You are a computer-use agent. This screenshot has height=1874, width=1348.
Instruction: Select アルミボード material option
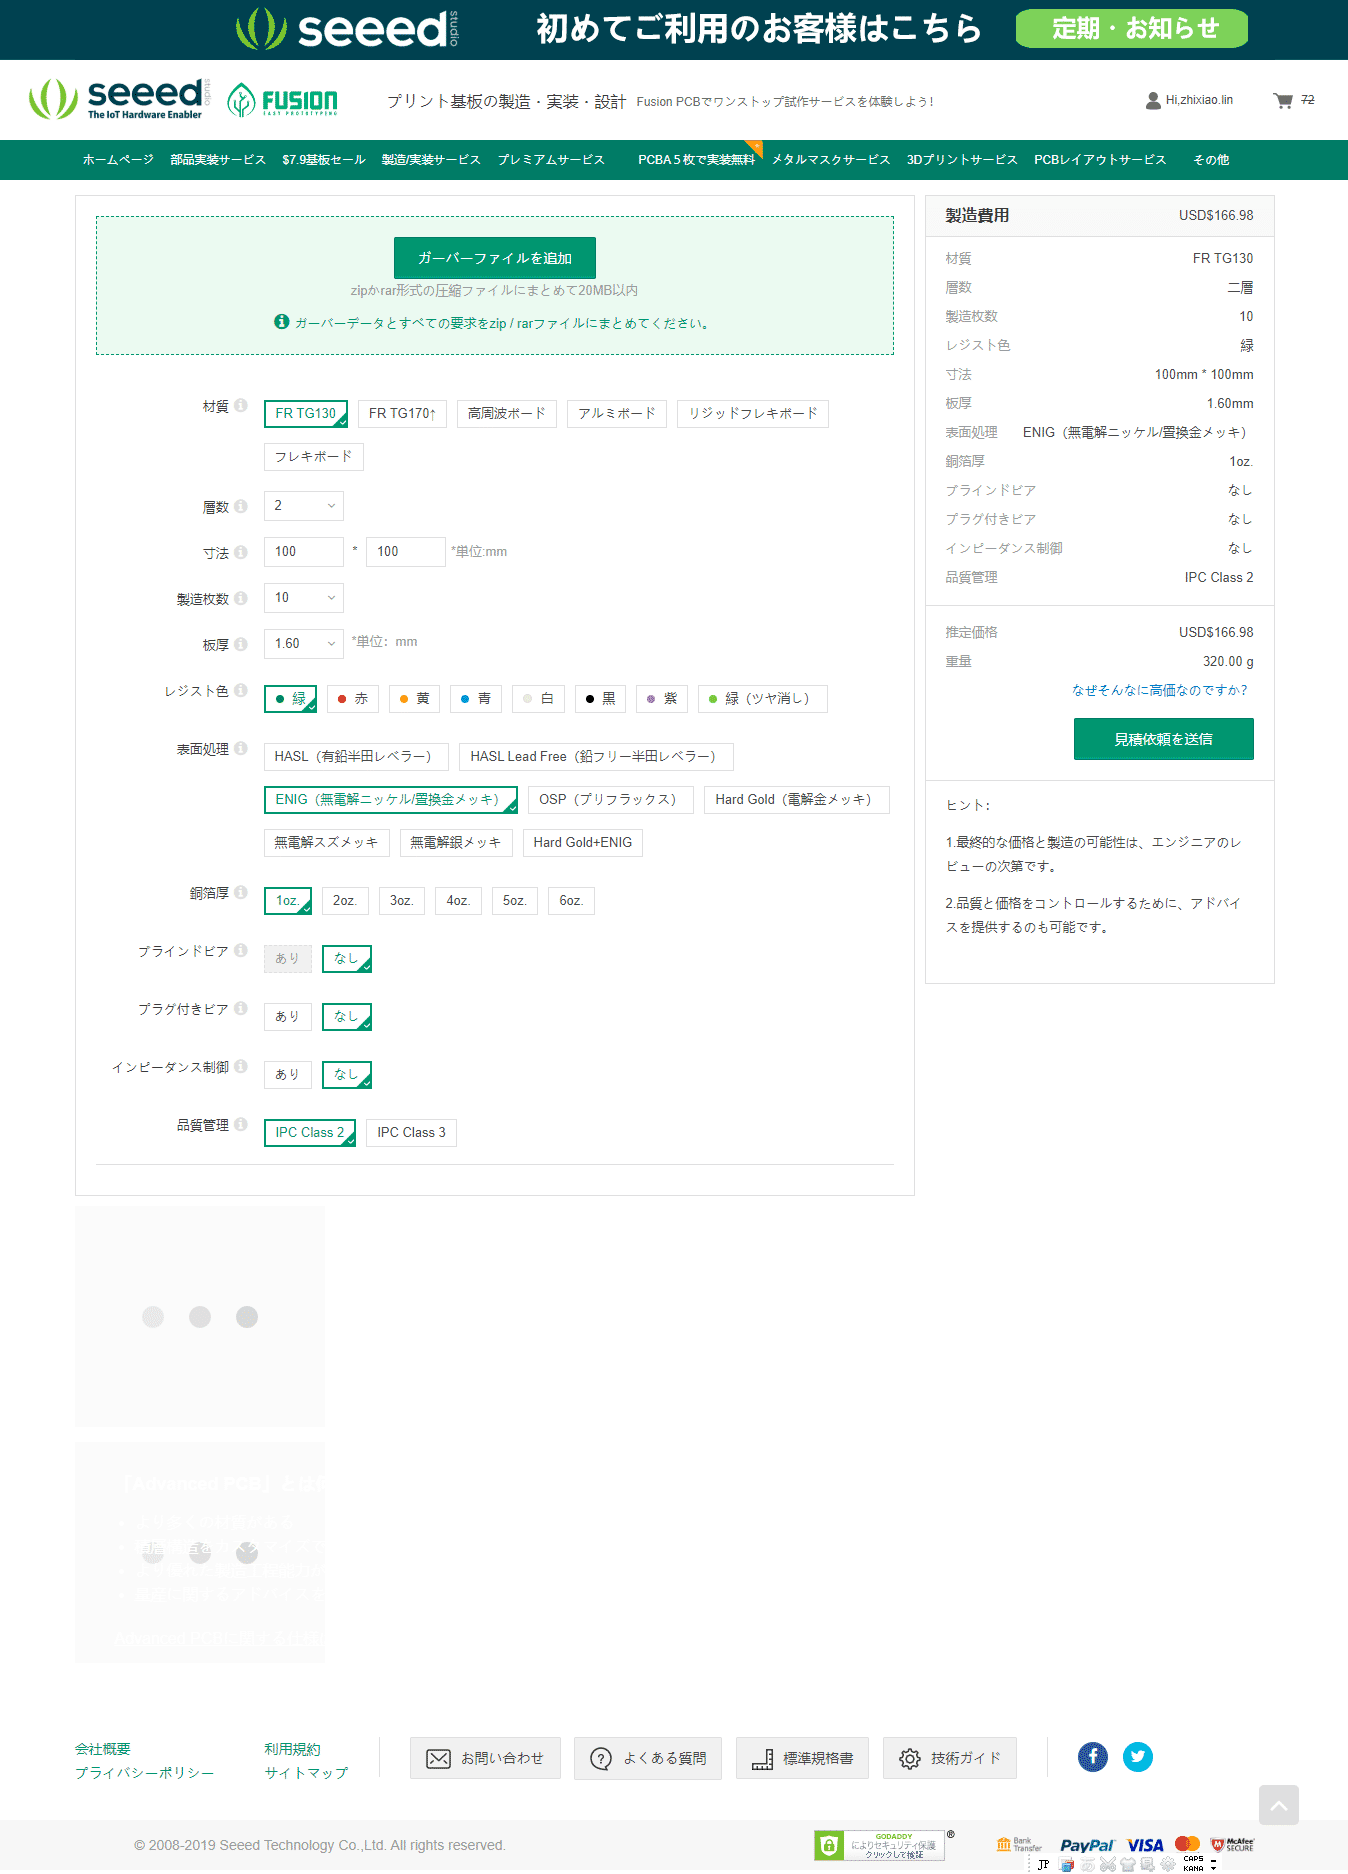(617, 414)
